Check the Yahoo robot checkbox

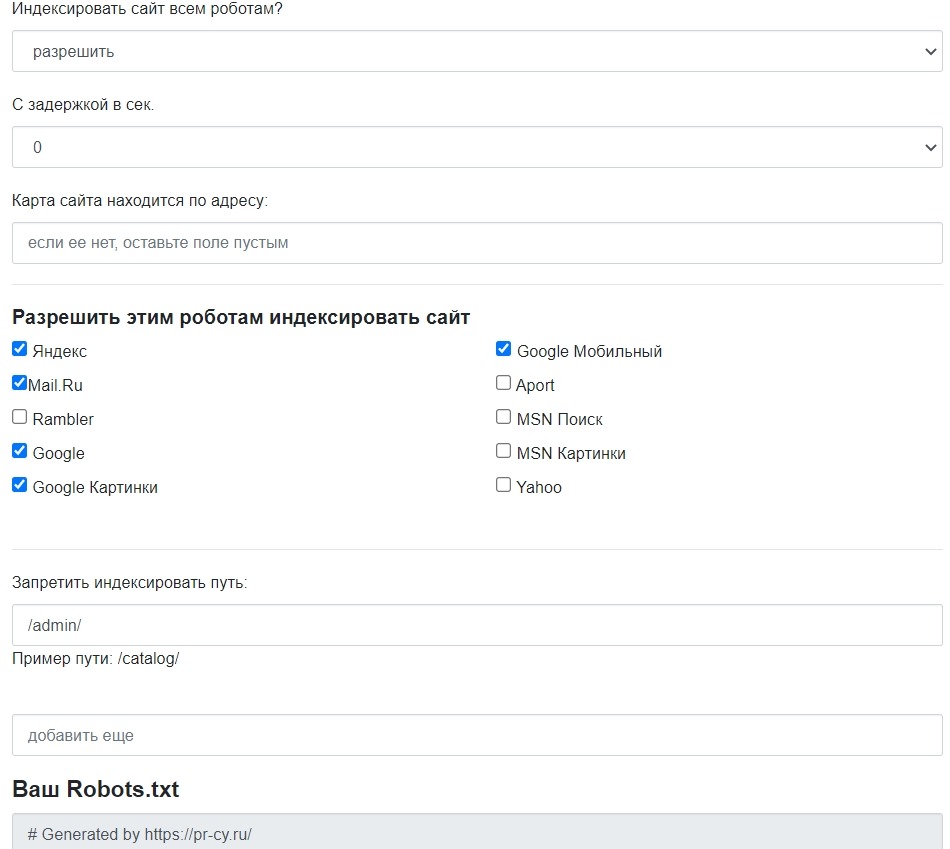tap(503, 484)
